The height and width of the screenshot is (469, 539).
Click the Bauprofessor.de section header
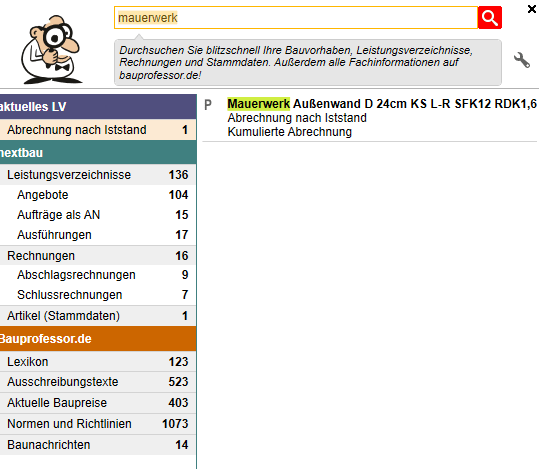click(x=98, y=339)
